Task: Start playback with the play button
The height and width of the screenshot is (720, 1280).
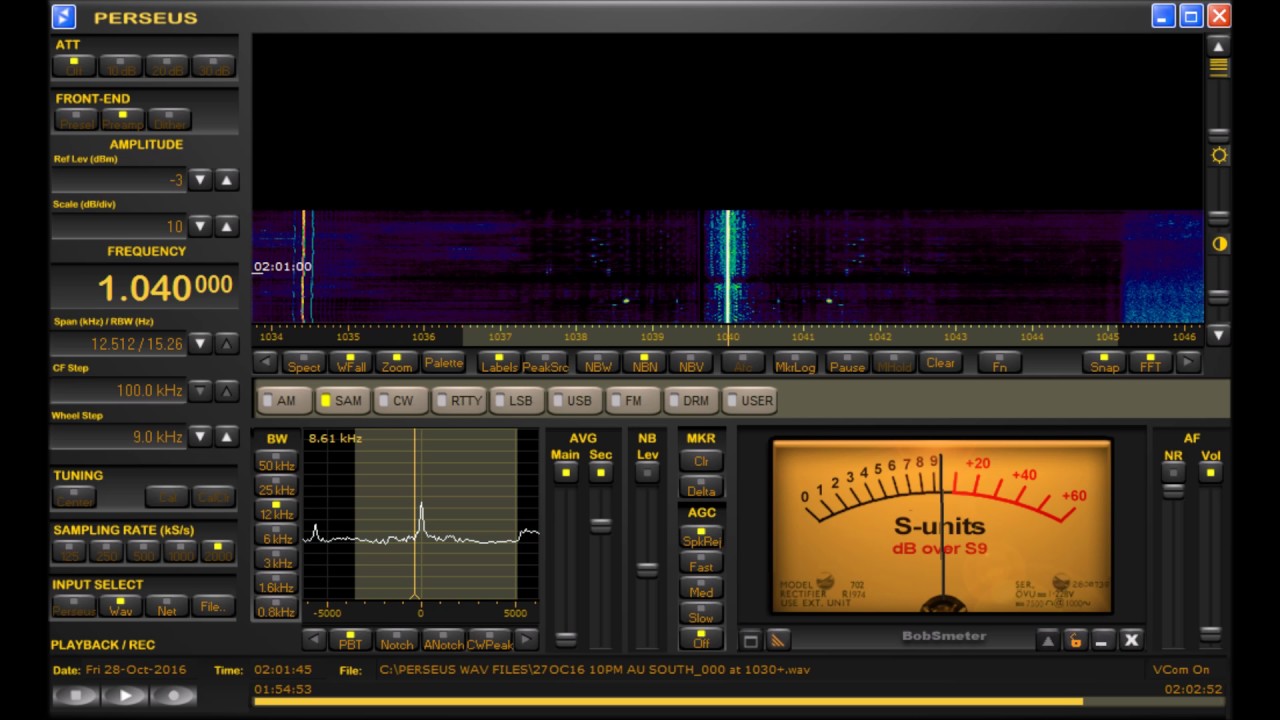Action: 125,695
